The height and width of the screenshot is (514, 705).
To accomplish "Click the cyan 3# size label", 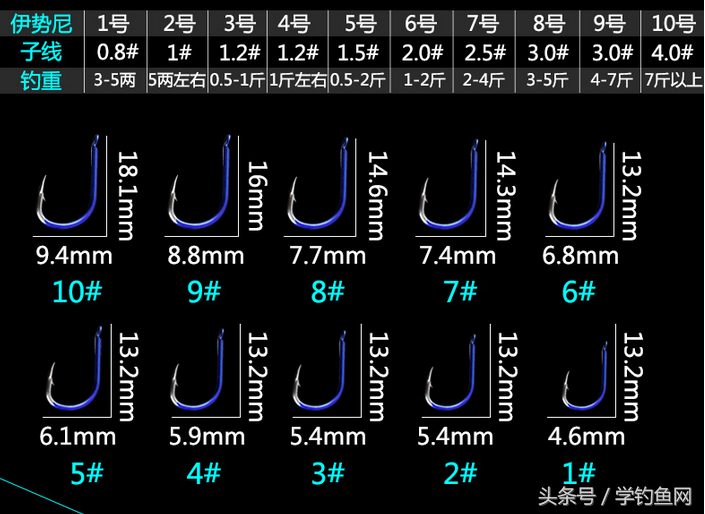I will coord(328,474).
